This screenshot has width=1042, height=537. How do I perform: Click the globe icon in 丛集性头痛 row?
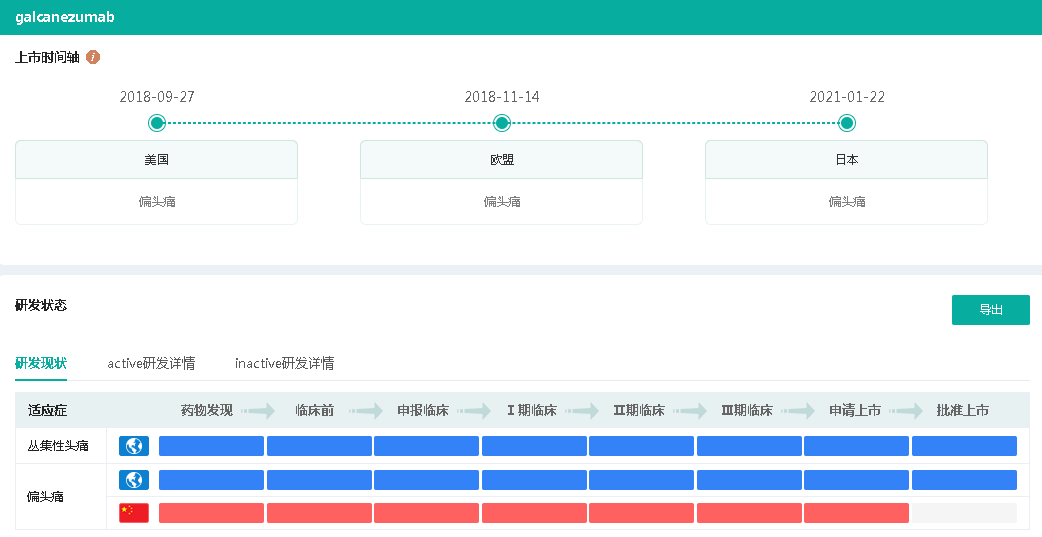134,446
